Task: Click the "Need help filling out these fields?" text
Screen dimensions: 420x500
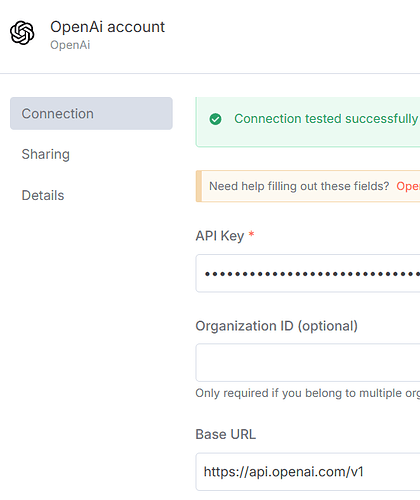Action: pyautogui.click(x=299, y=186)
